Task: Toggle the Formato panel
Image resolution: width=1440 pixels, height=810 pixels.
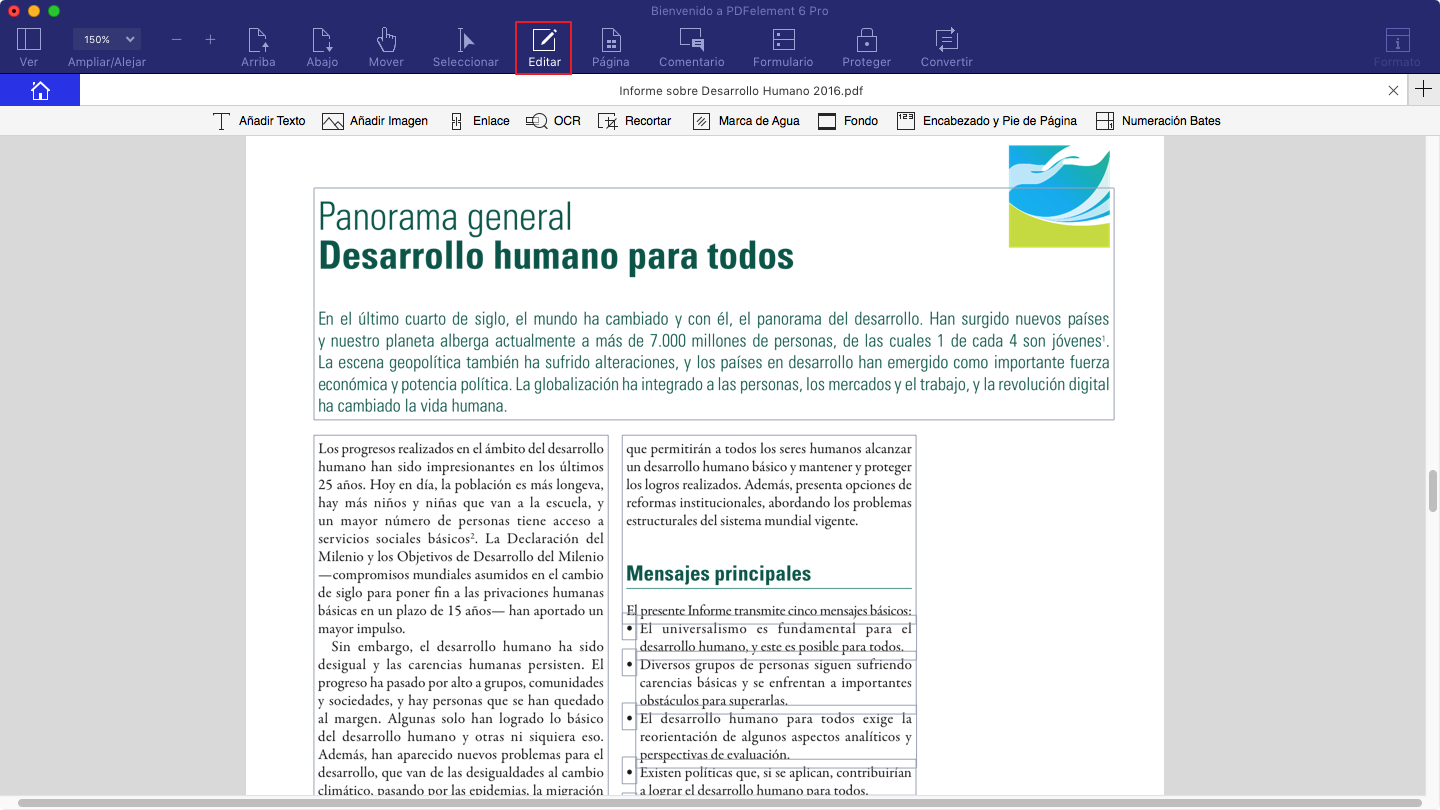Action: pos(1397,48)
